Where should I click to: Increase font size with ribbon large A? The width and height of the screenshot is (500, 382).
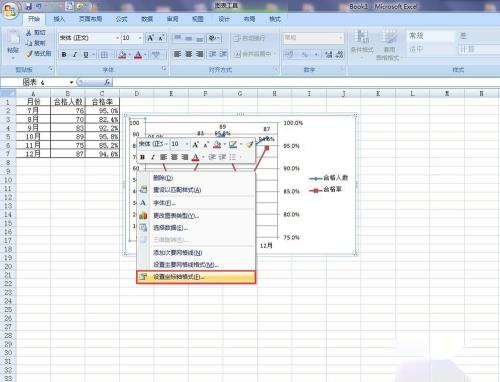(151, 38)
